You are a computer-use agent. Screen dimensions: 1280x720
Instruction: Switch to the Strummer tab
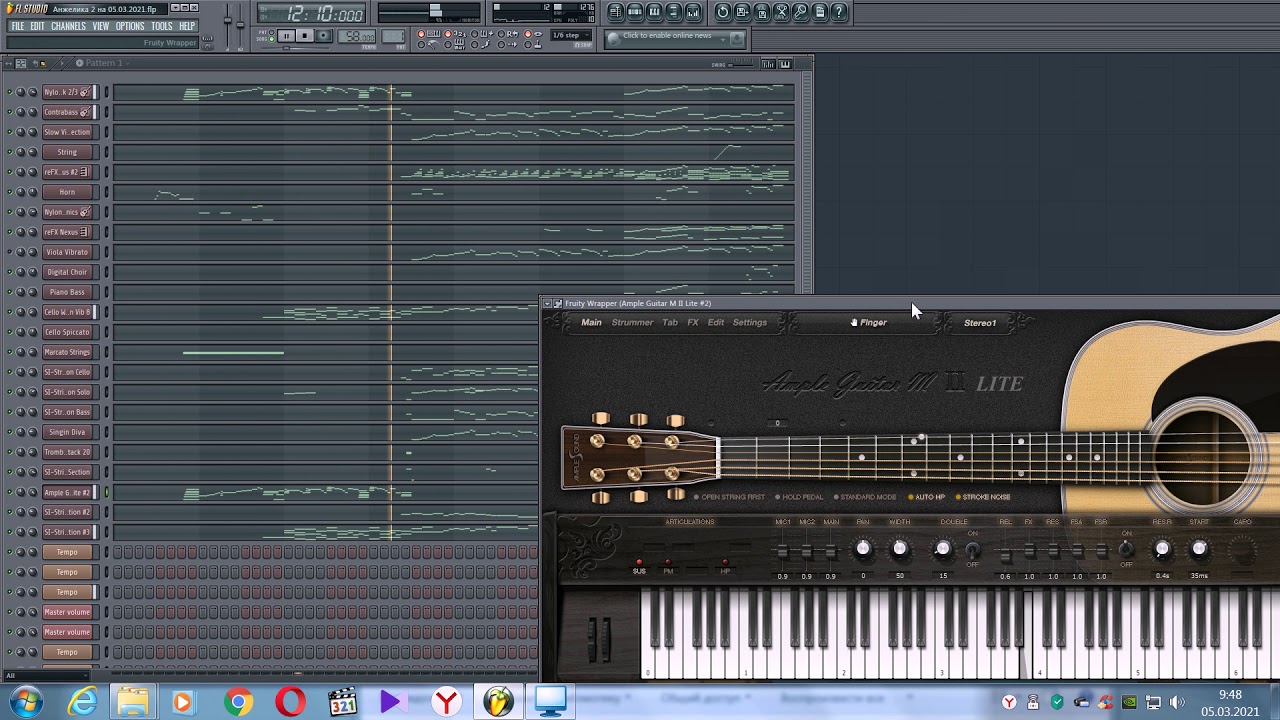[x=632, y=323]
